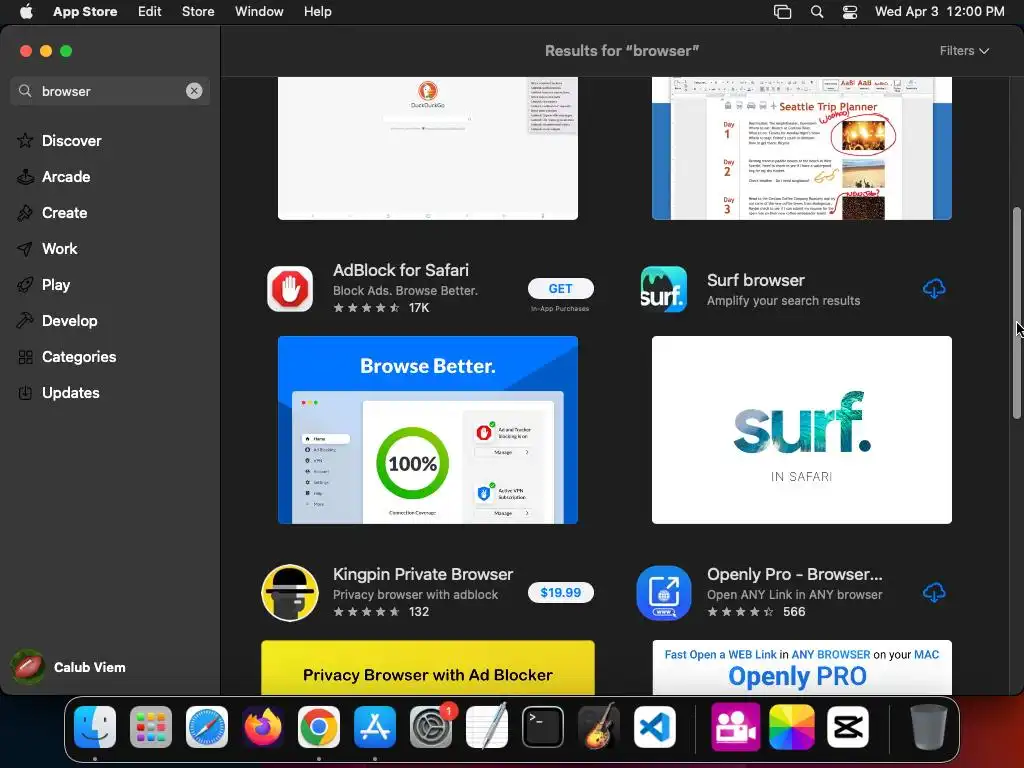Open the Apple menu

[26, 12]
